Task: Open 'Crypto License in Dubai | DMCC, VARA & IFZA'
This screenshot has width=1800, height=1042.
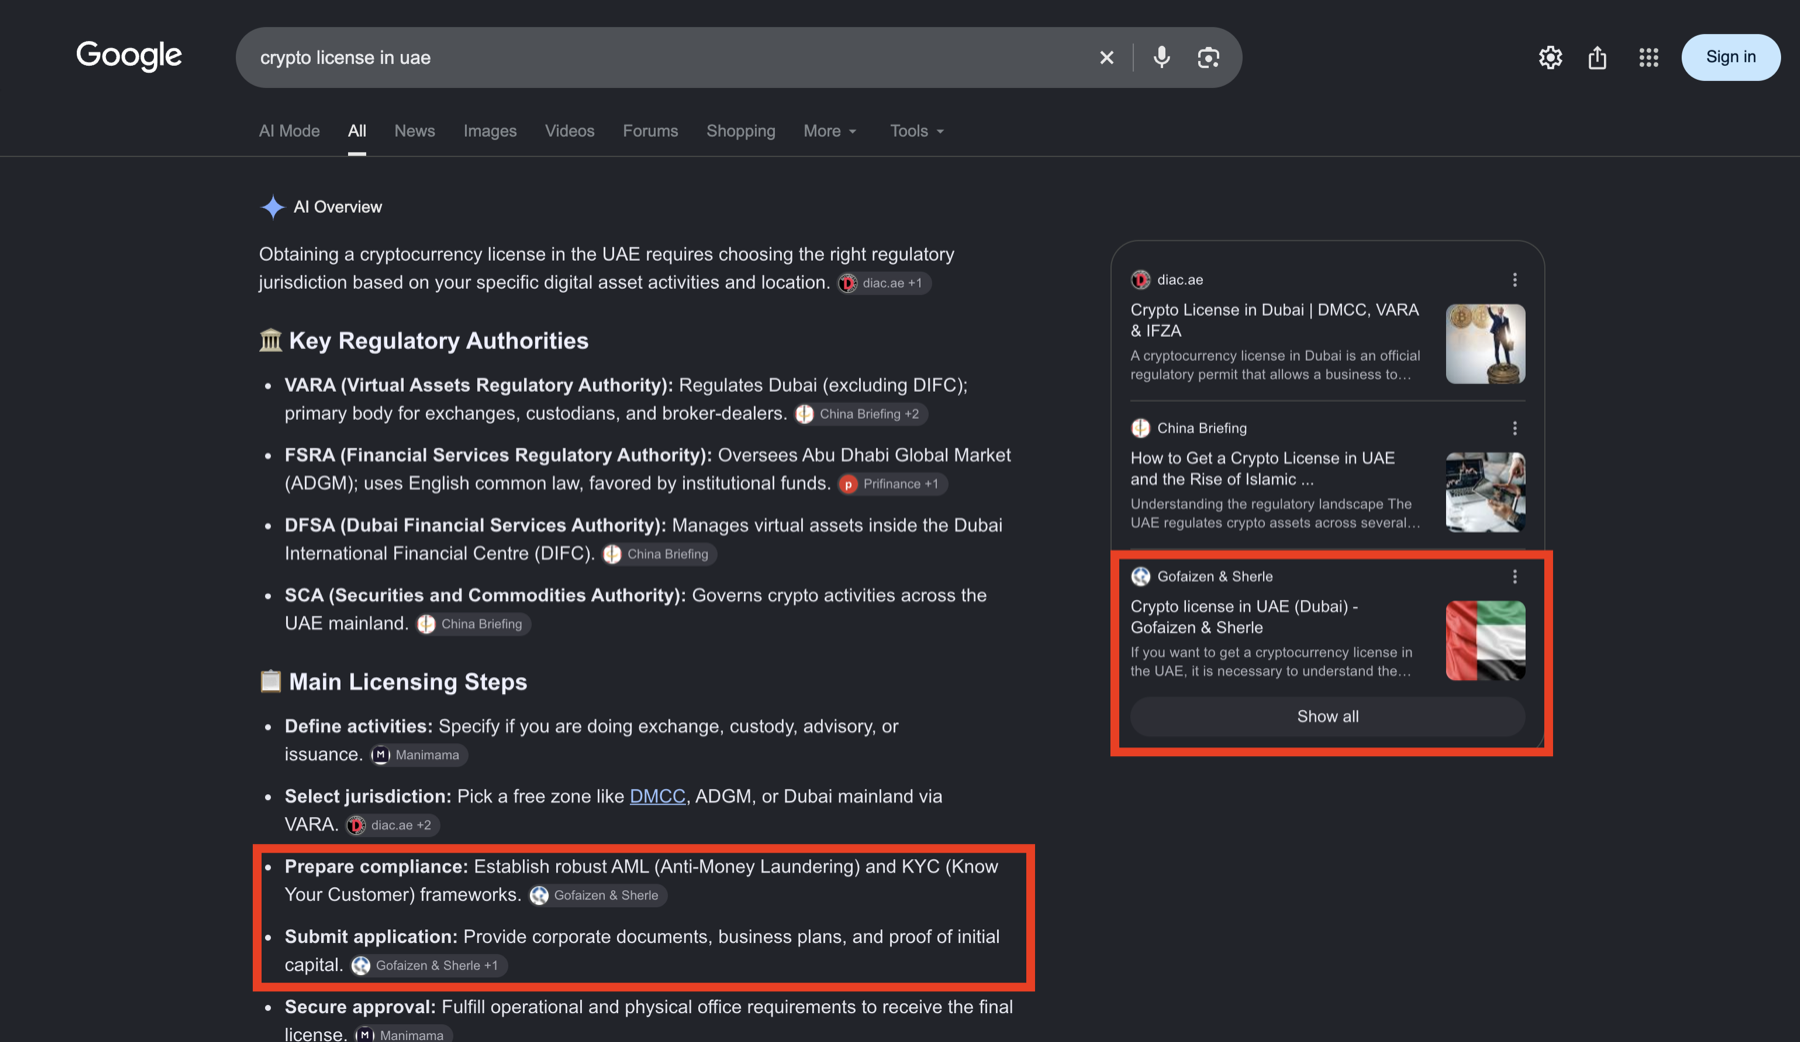Action: (x=1274, y=320)
